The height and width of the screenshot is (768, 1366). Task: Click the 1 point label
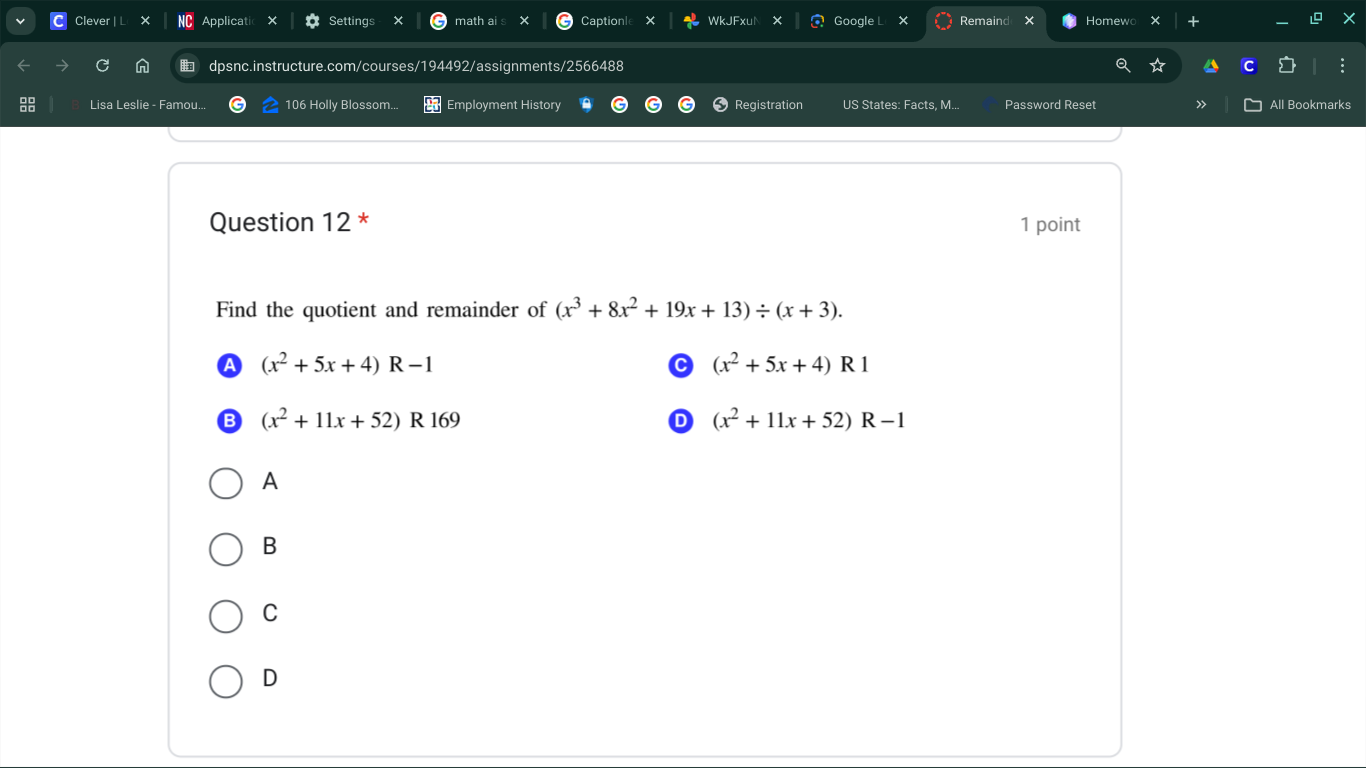point(1050,225)
